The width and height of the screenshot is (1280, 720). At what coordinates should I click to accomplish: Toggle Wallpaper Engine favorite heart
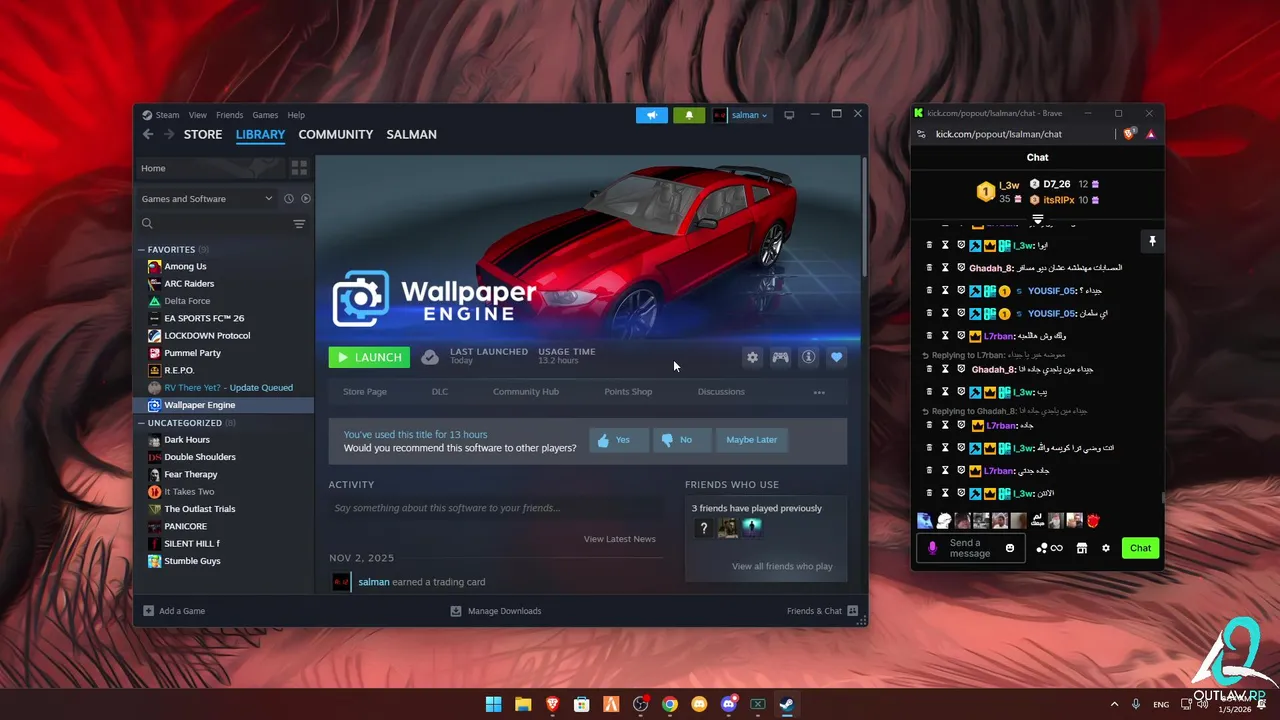pos(837,357)
